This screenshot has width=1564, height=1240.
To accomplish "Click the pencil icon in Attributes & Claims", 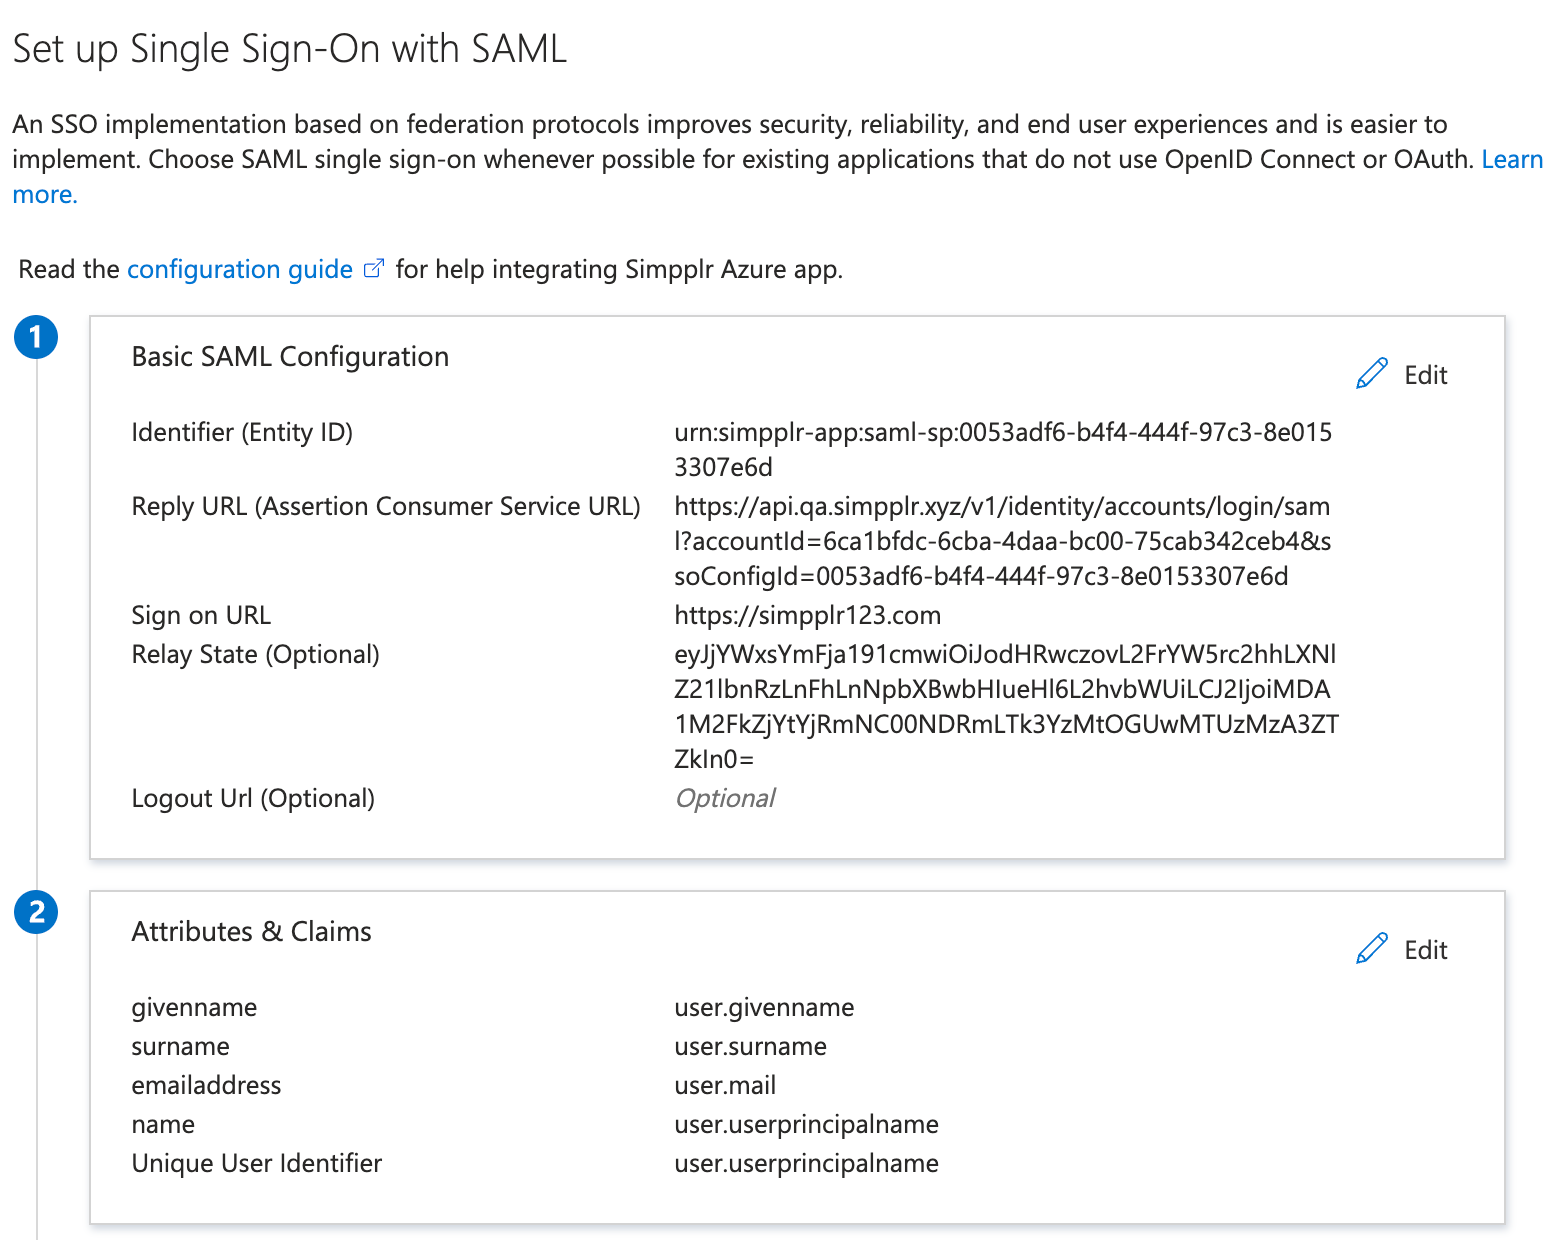I will (x=1371, y=949).
